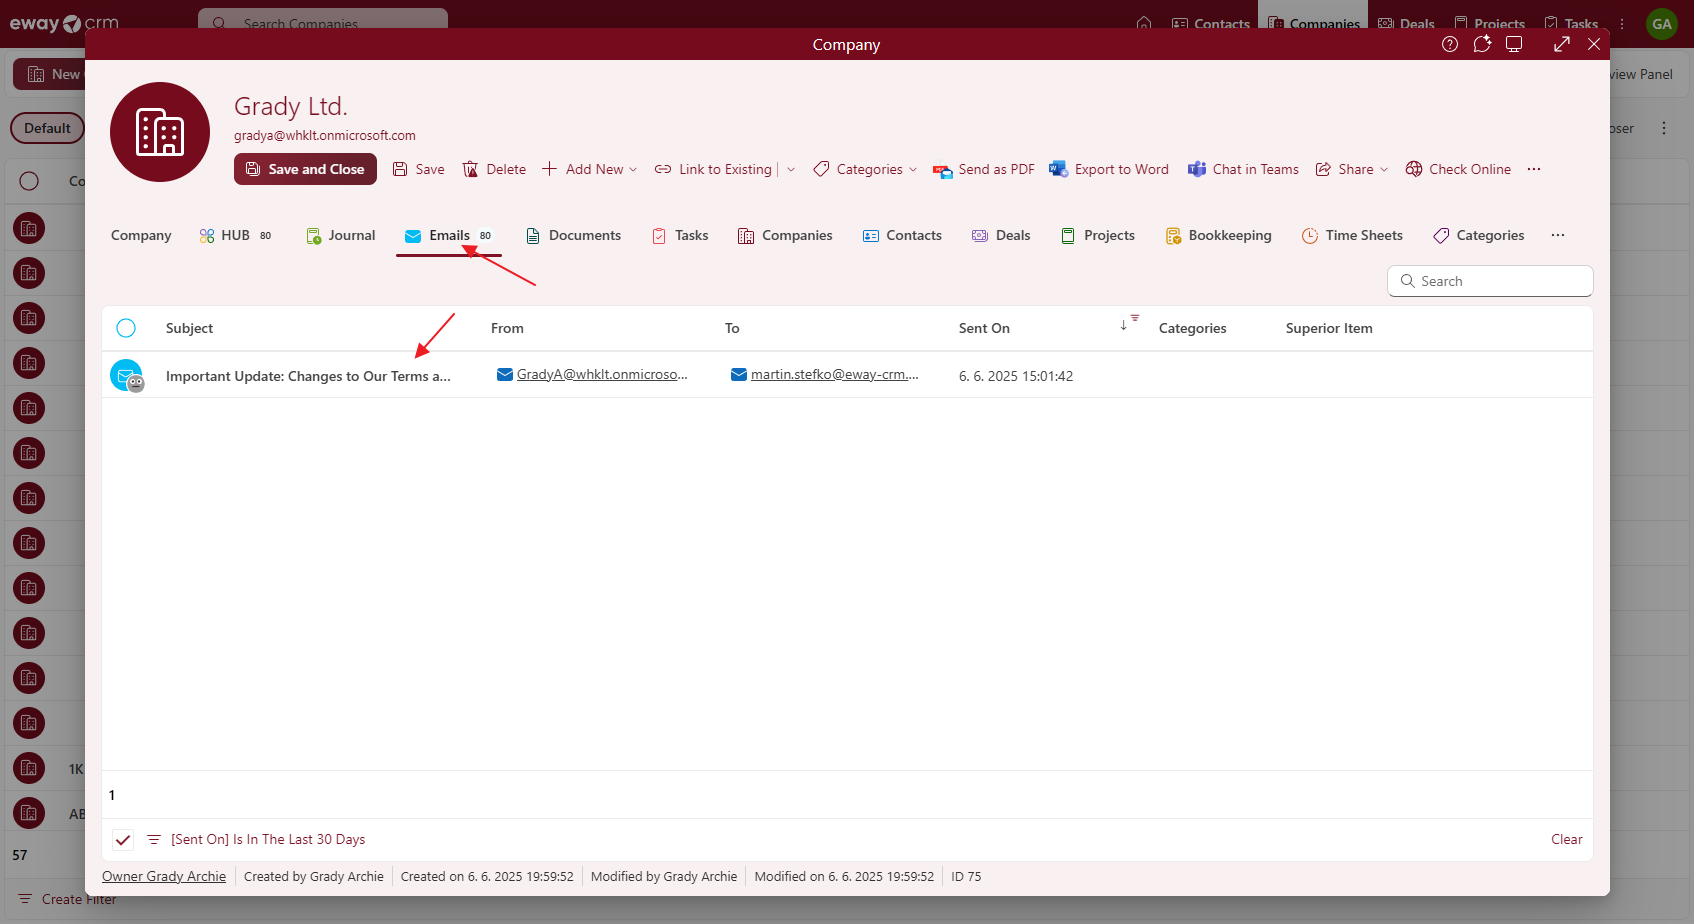
Task: Click the filter lines icon
Action: point(154,840)
